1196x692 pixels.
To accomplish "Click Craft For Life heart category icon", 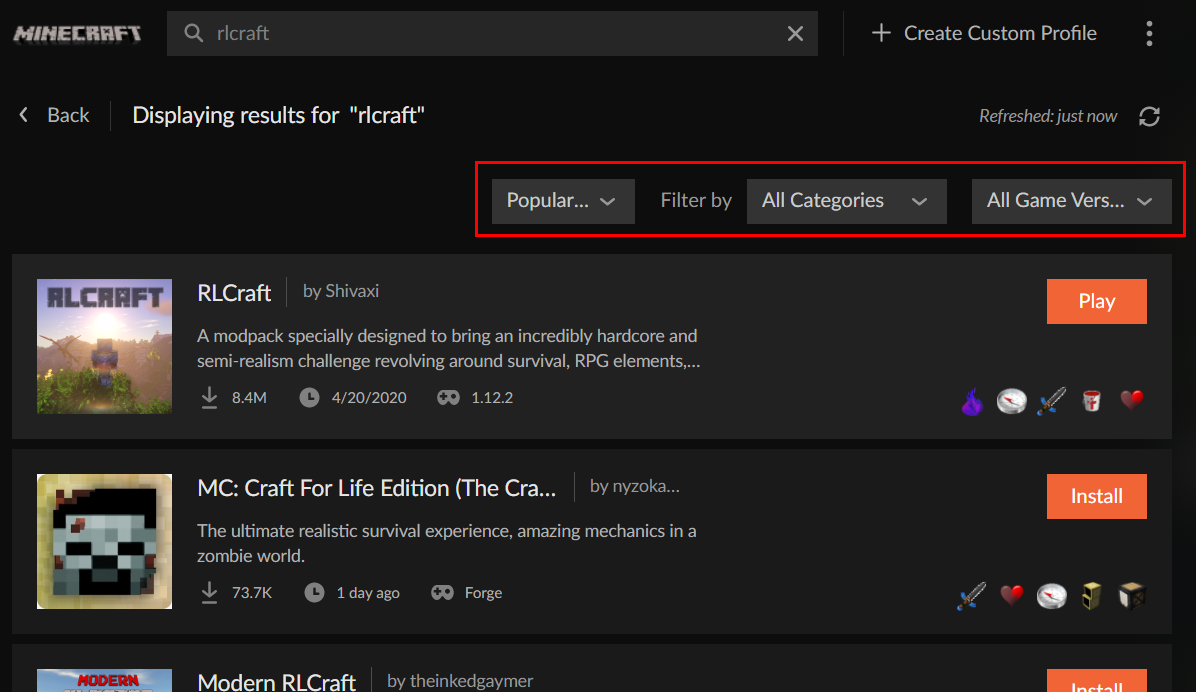I will pyautogui.click(x=1011, y=594).
